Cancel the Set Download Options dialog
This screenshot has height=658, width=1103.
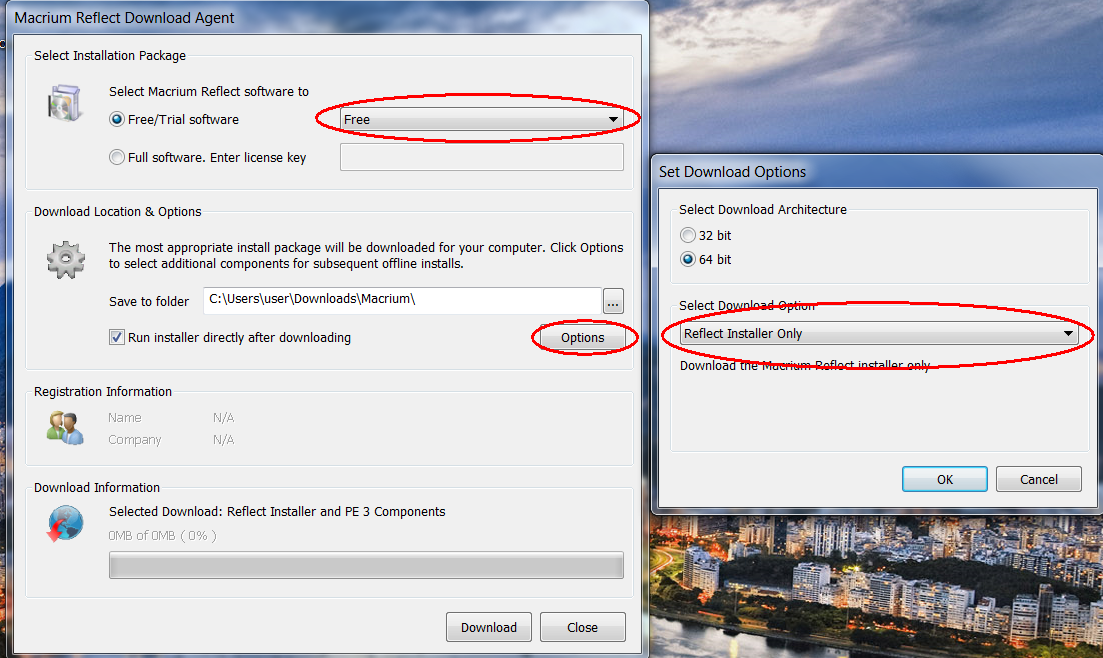point(1038,479)
